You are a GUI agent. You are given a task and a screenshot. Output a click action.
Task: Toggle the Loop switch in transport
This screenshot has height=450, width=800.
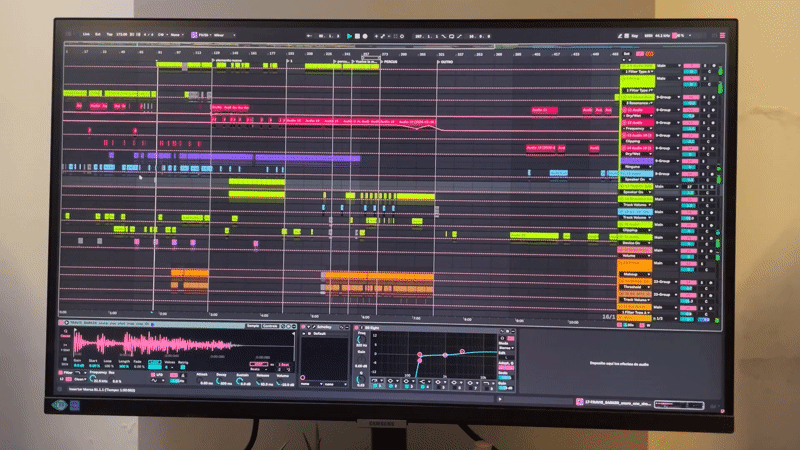tap(452, 36)
